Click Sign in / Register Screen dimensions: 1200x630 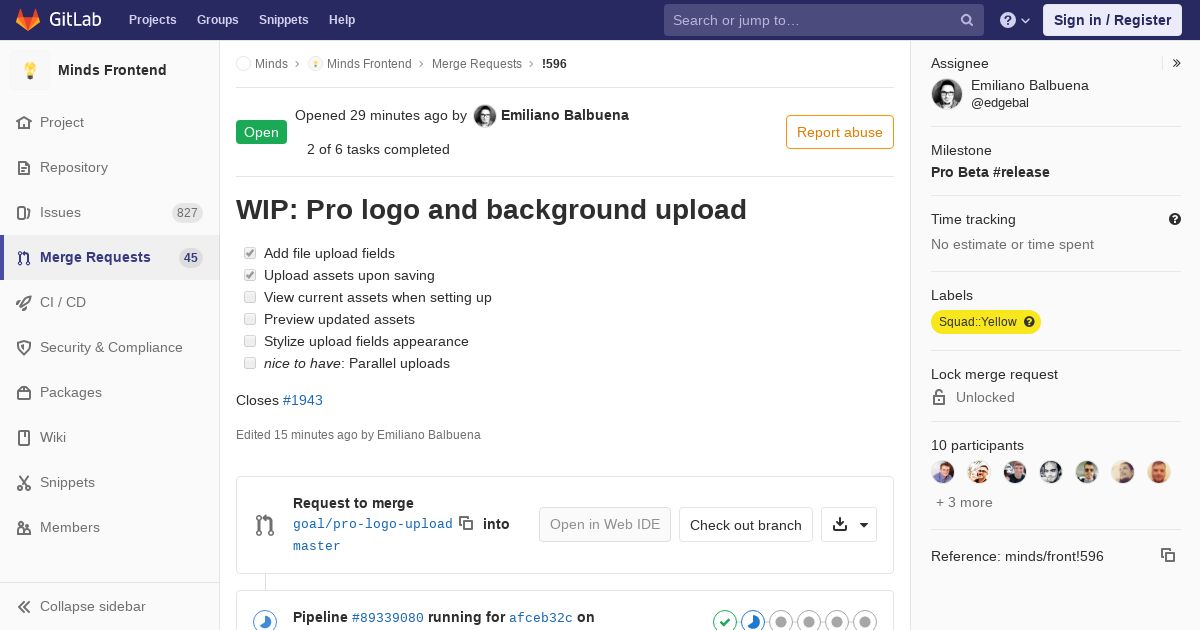click(1112, 20)
